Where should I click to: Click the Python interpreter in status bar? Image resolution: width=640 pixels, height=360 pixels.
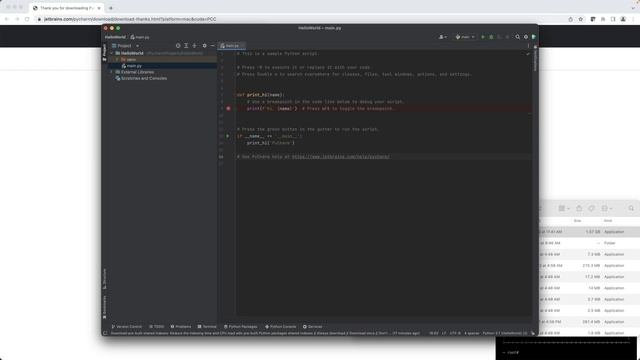[504, 333]
